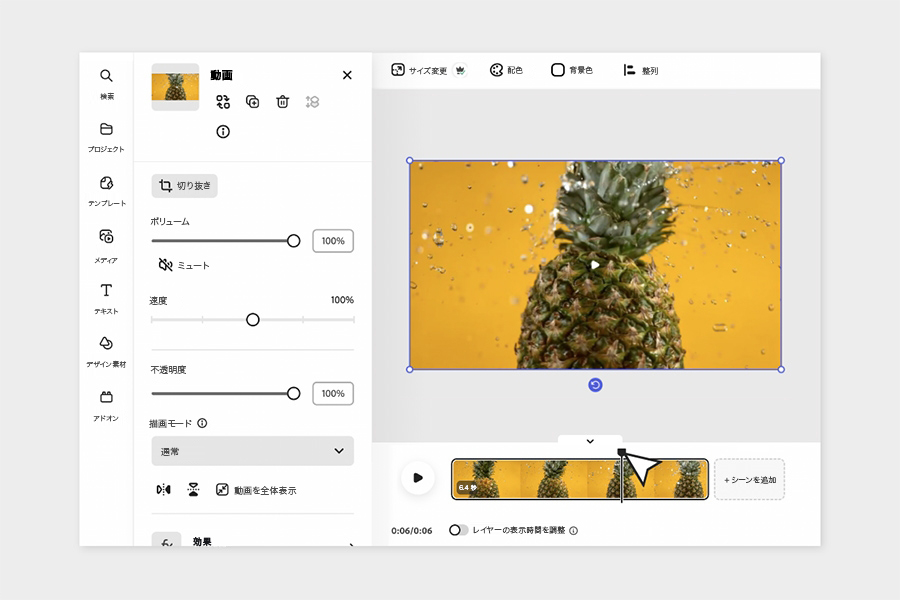Click the play icon on the canvas video
The height and width of the screenshot is (600, 900).
coord(595,265)
